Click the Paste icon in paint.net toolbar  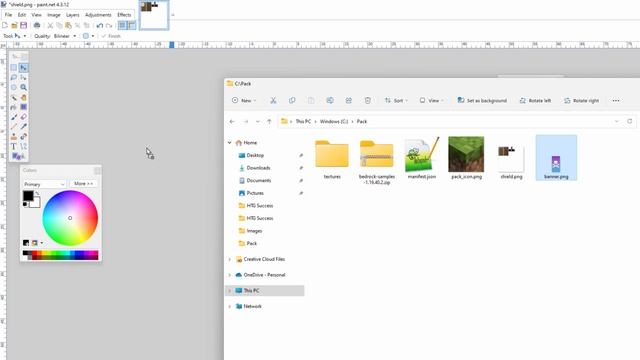pyautogui.click(x=68, y=25)
